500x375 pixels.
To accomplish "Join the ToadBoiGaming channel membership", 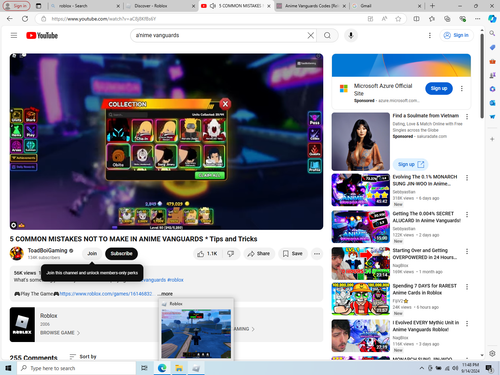I will pyautogui.click(x=92, y=254).
